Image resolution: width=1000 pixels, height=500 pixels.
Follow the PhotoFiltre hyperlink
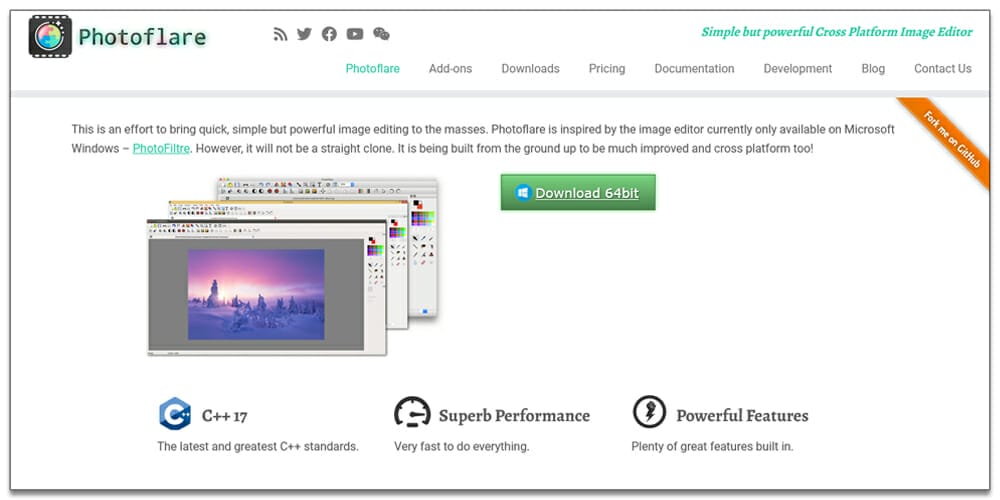[x=161, y=149]
